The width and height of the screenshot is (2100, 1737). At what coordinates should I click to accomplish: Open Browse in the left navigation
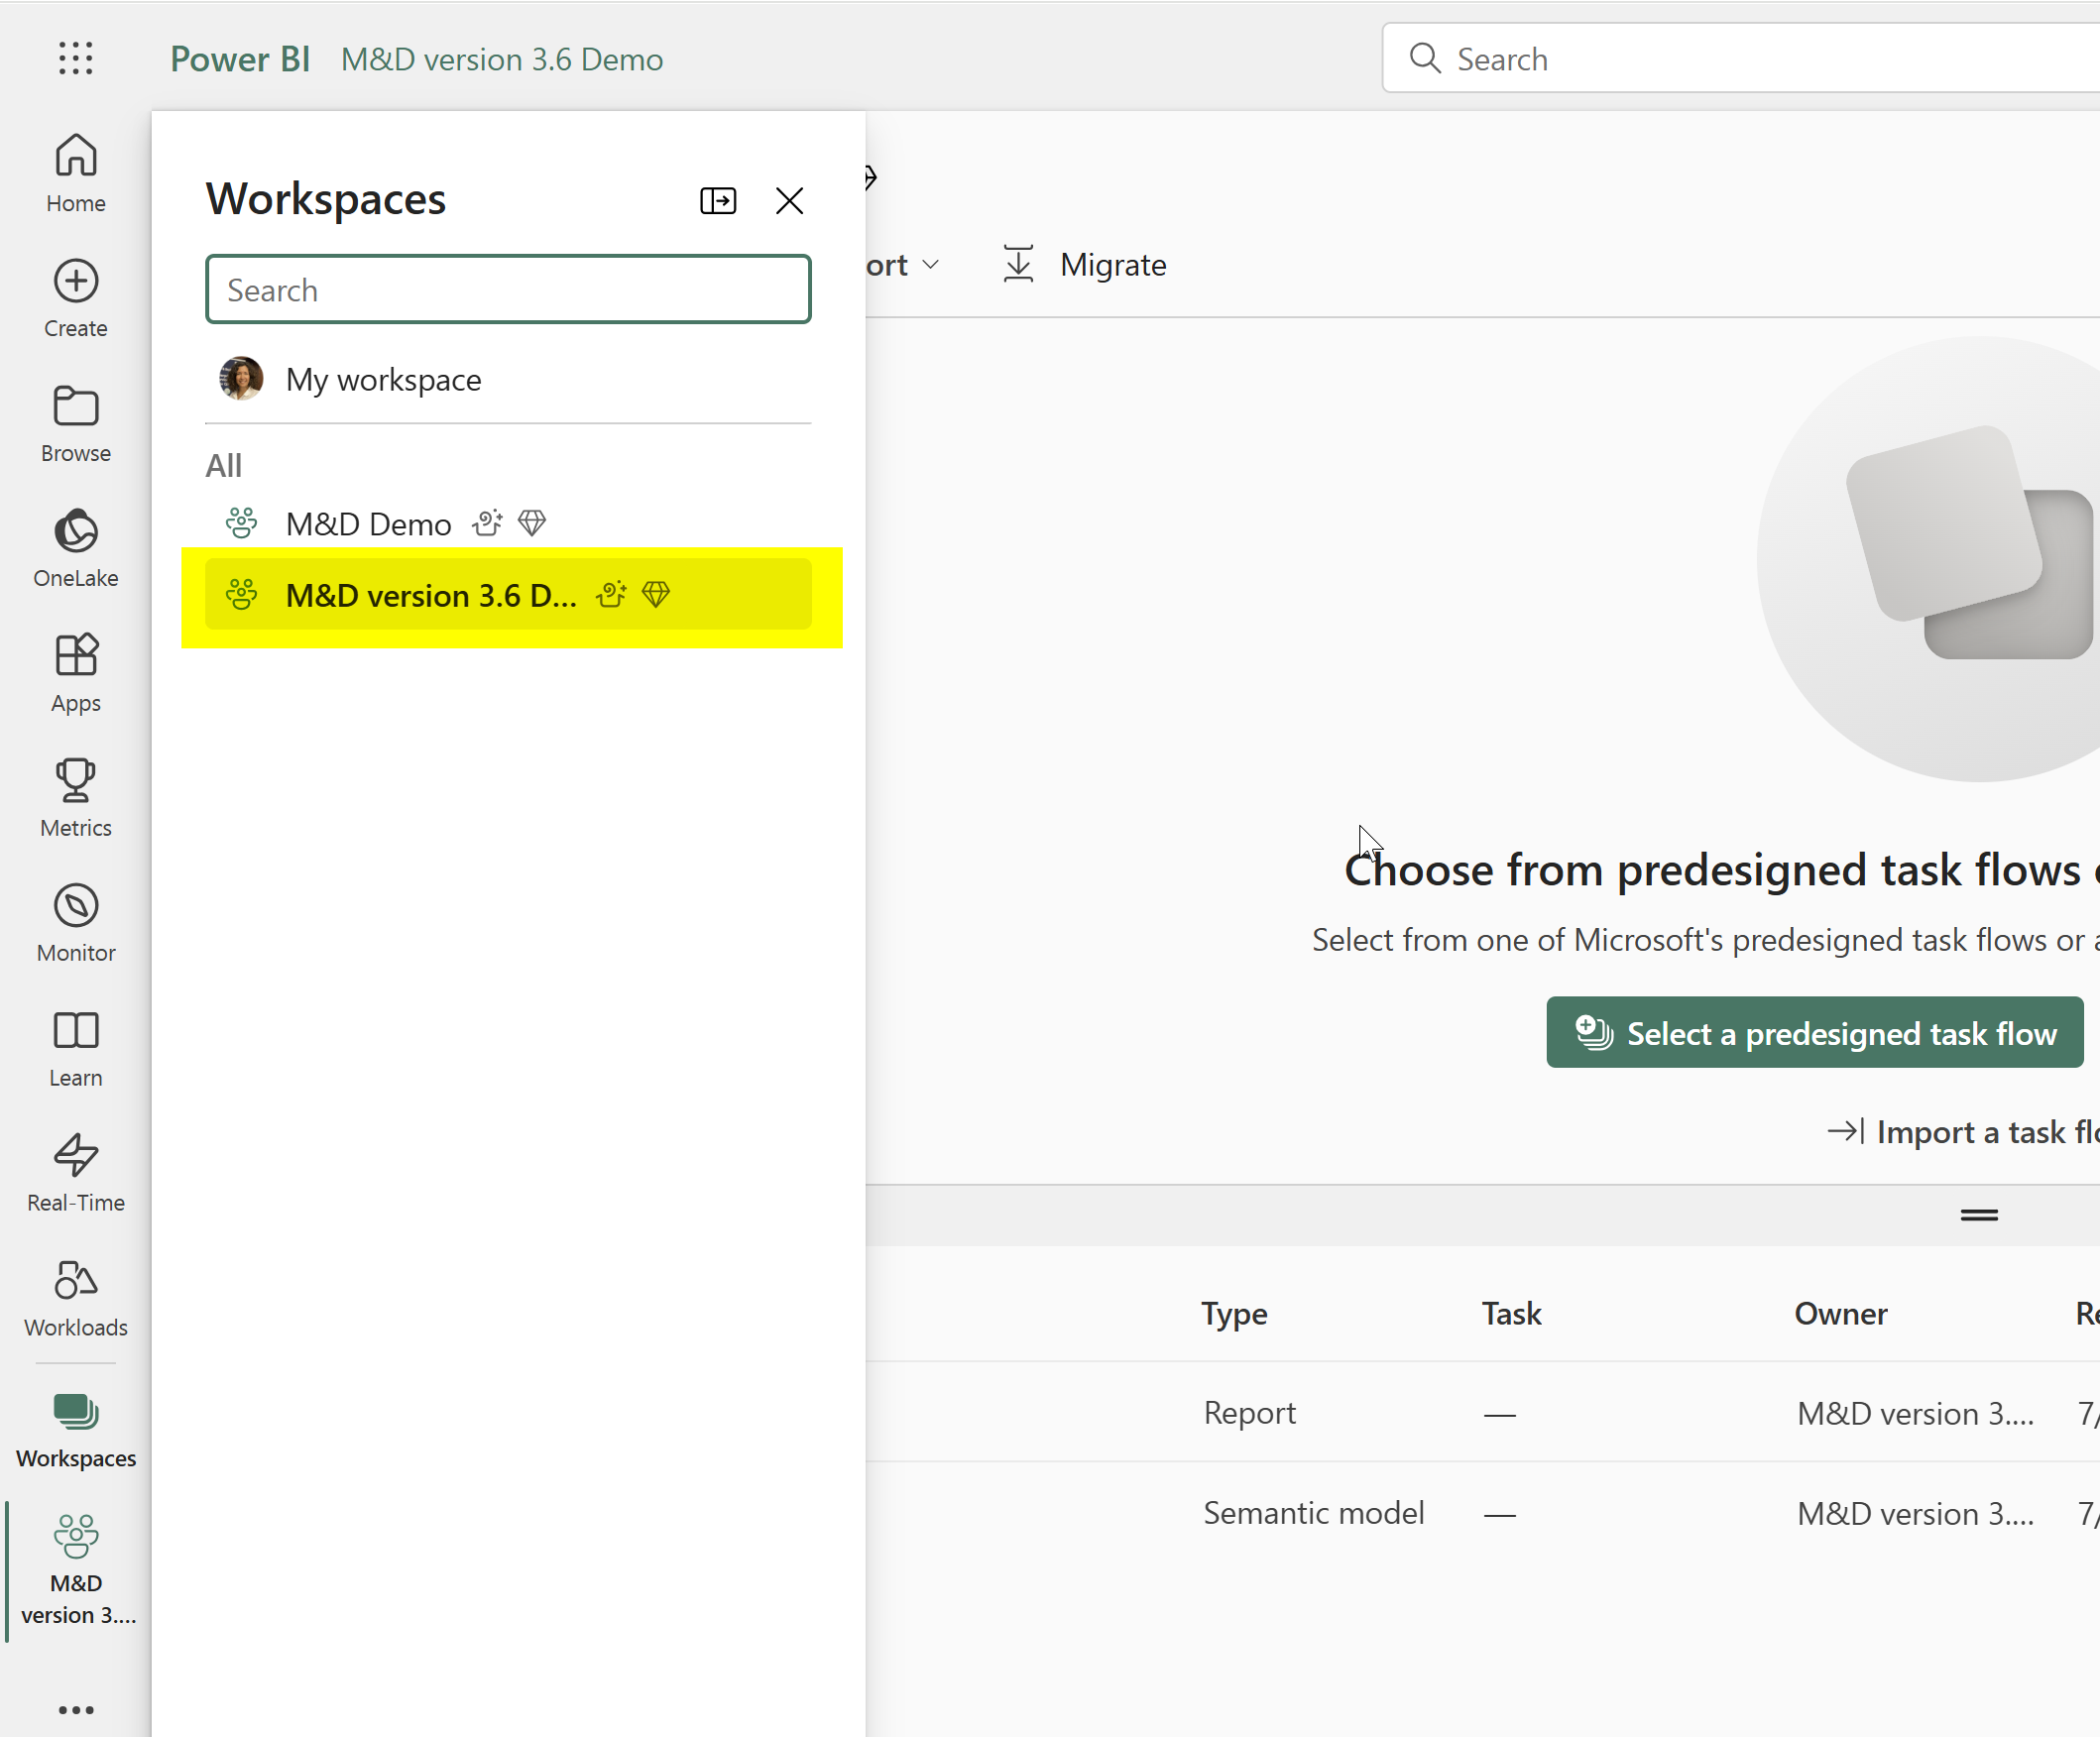[x=76, y=424]
